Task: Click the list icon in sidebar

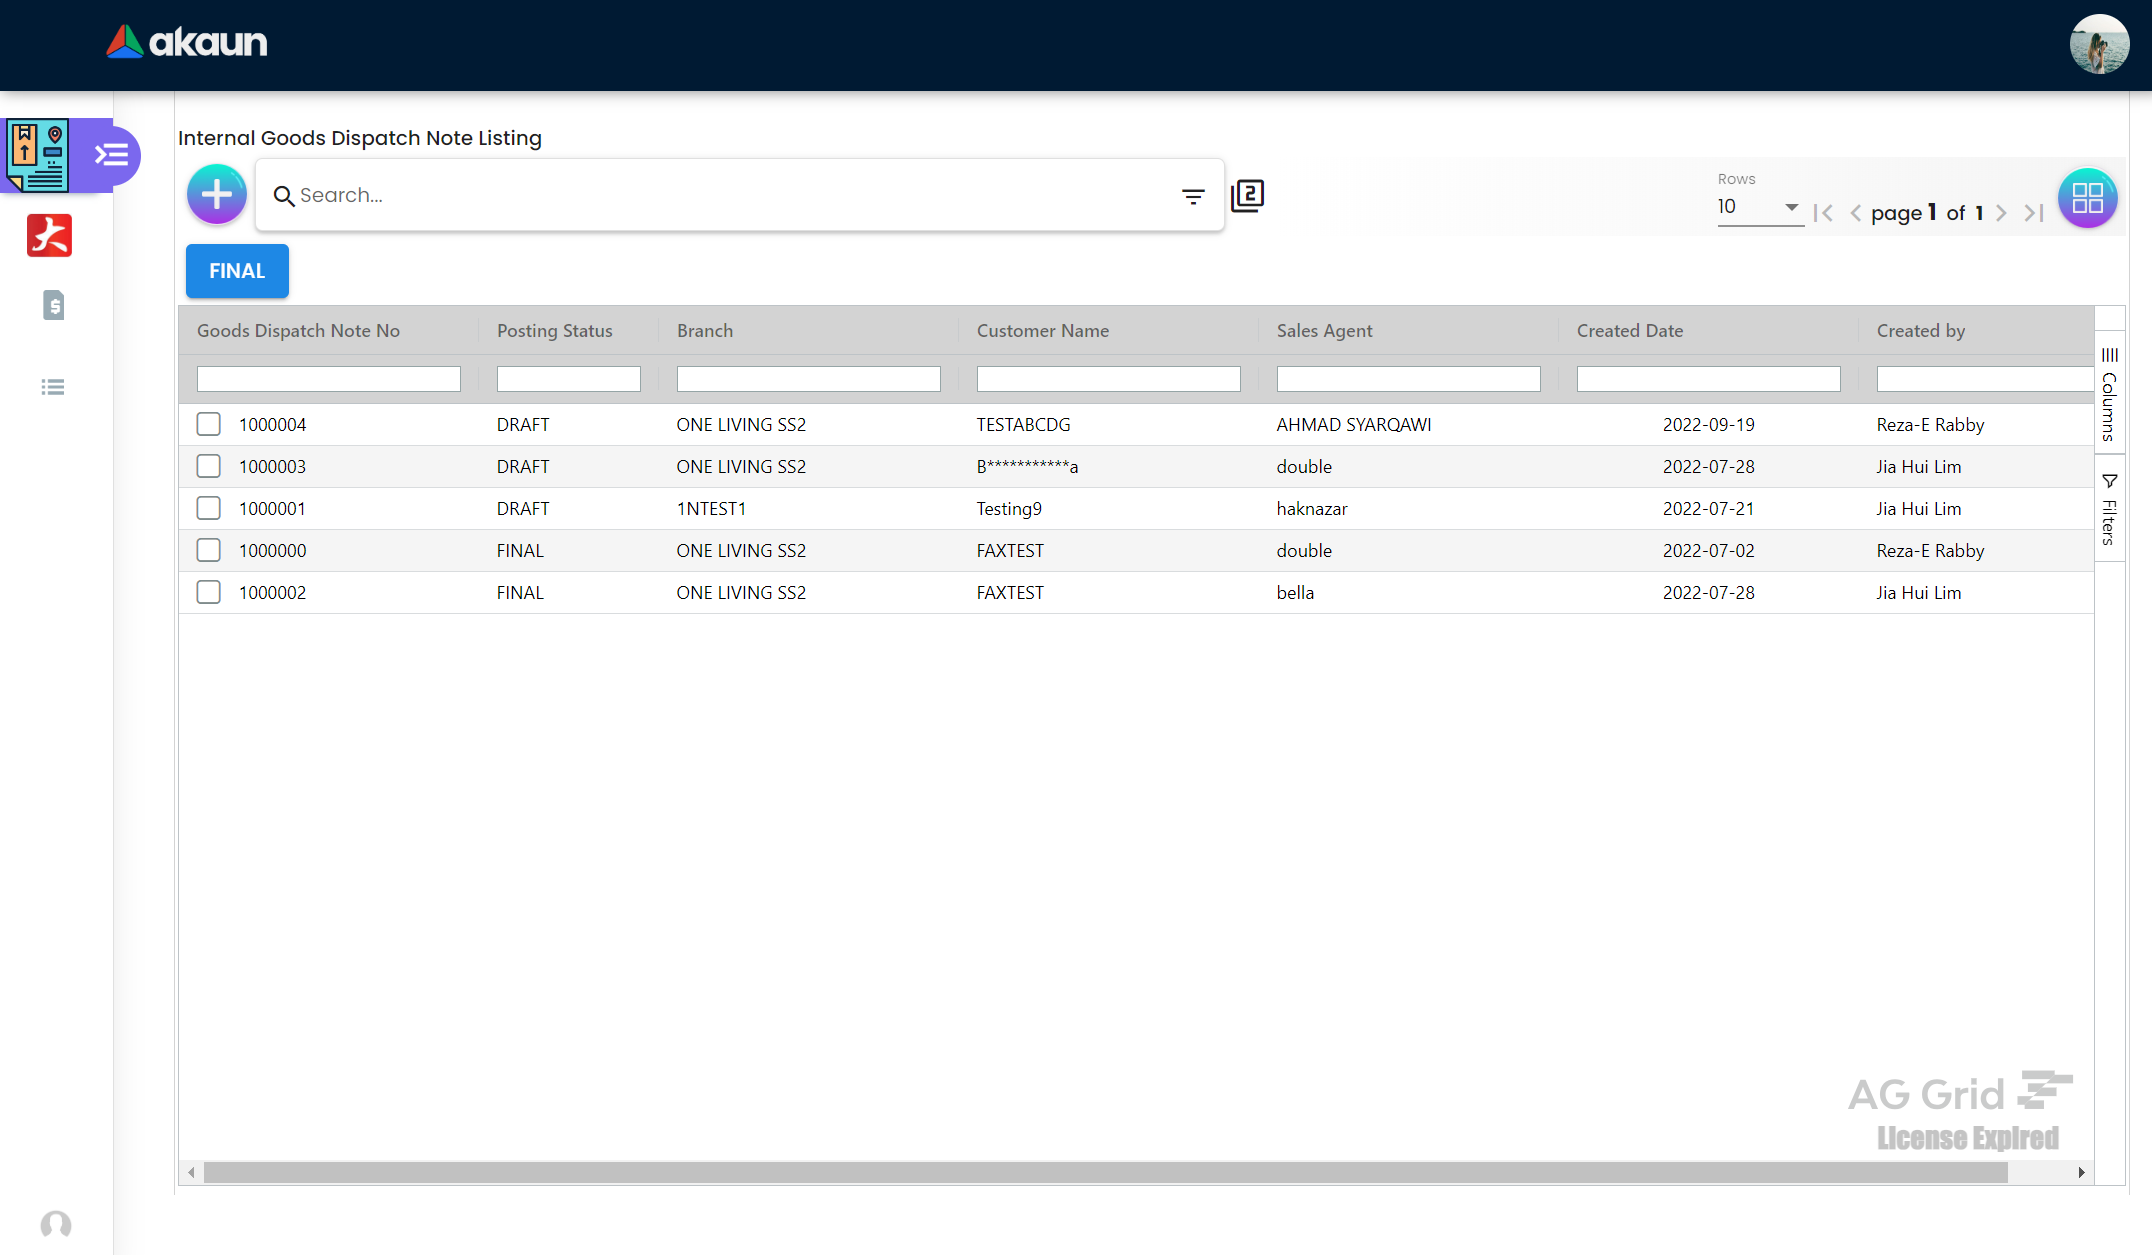Action: (53, 387)
